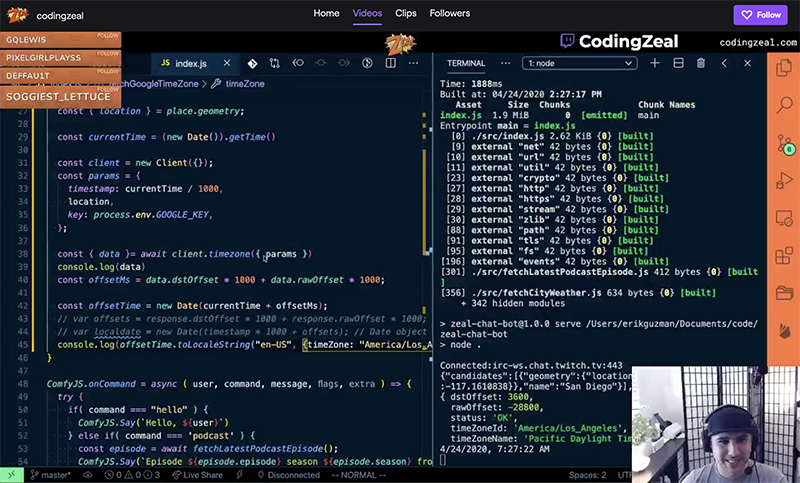Open the Search icon in activity bar
This screenshot has height=483, width=800.
[x=784, y=105]
